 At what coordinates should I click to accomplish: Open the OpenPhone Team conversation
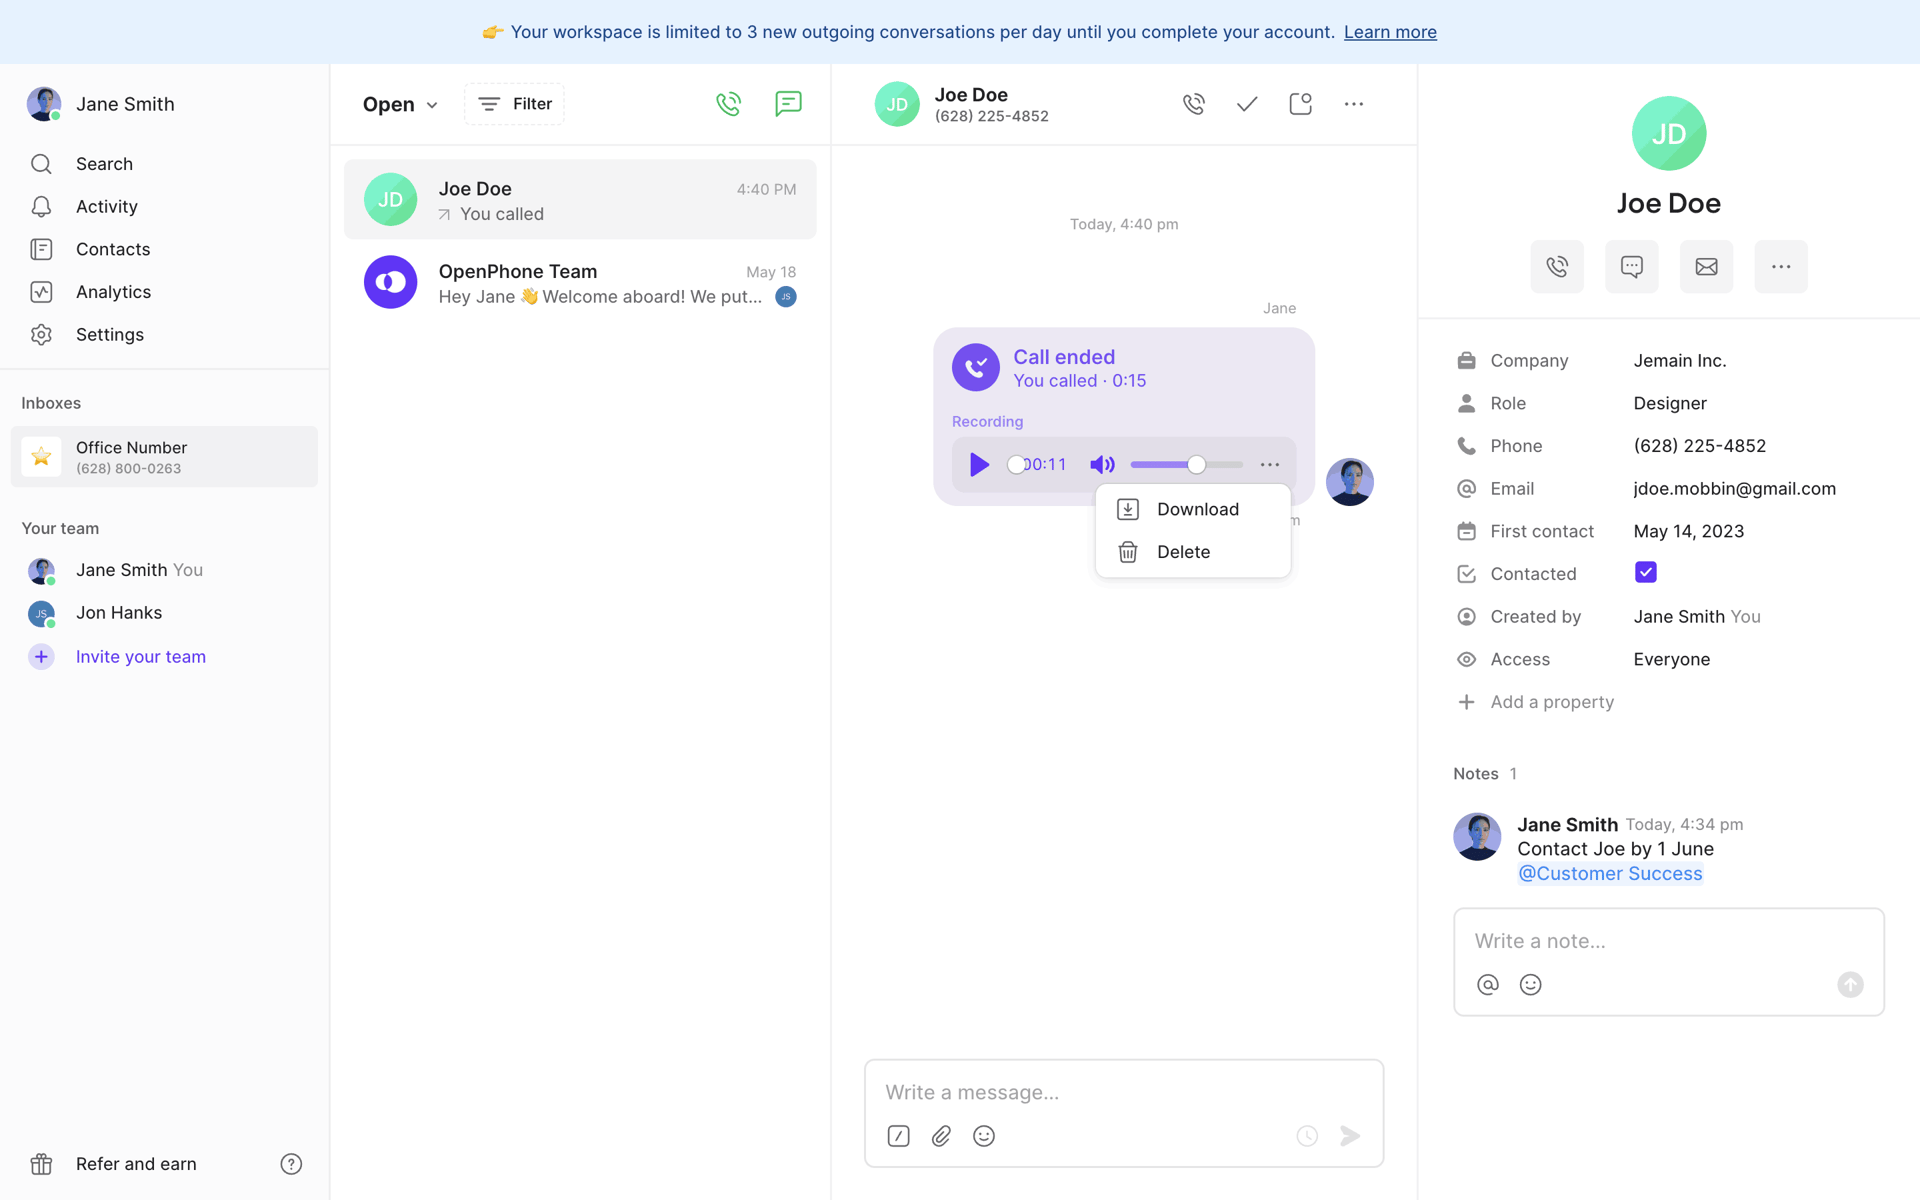point(580,283)
